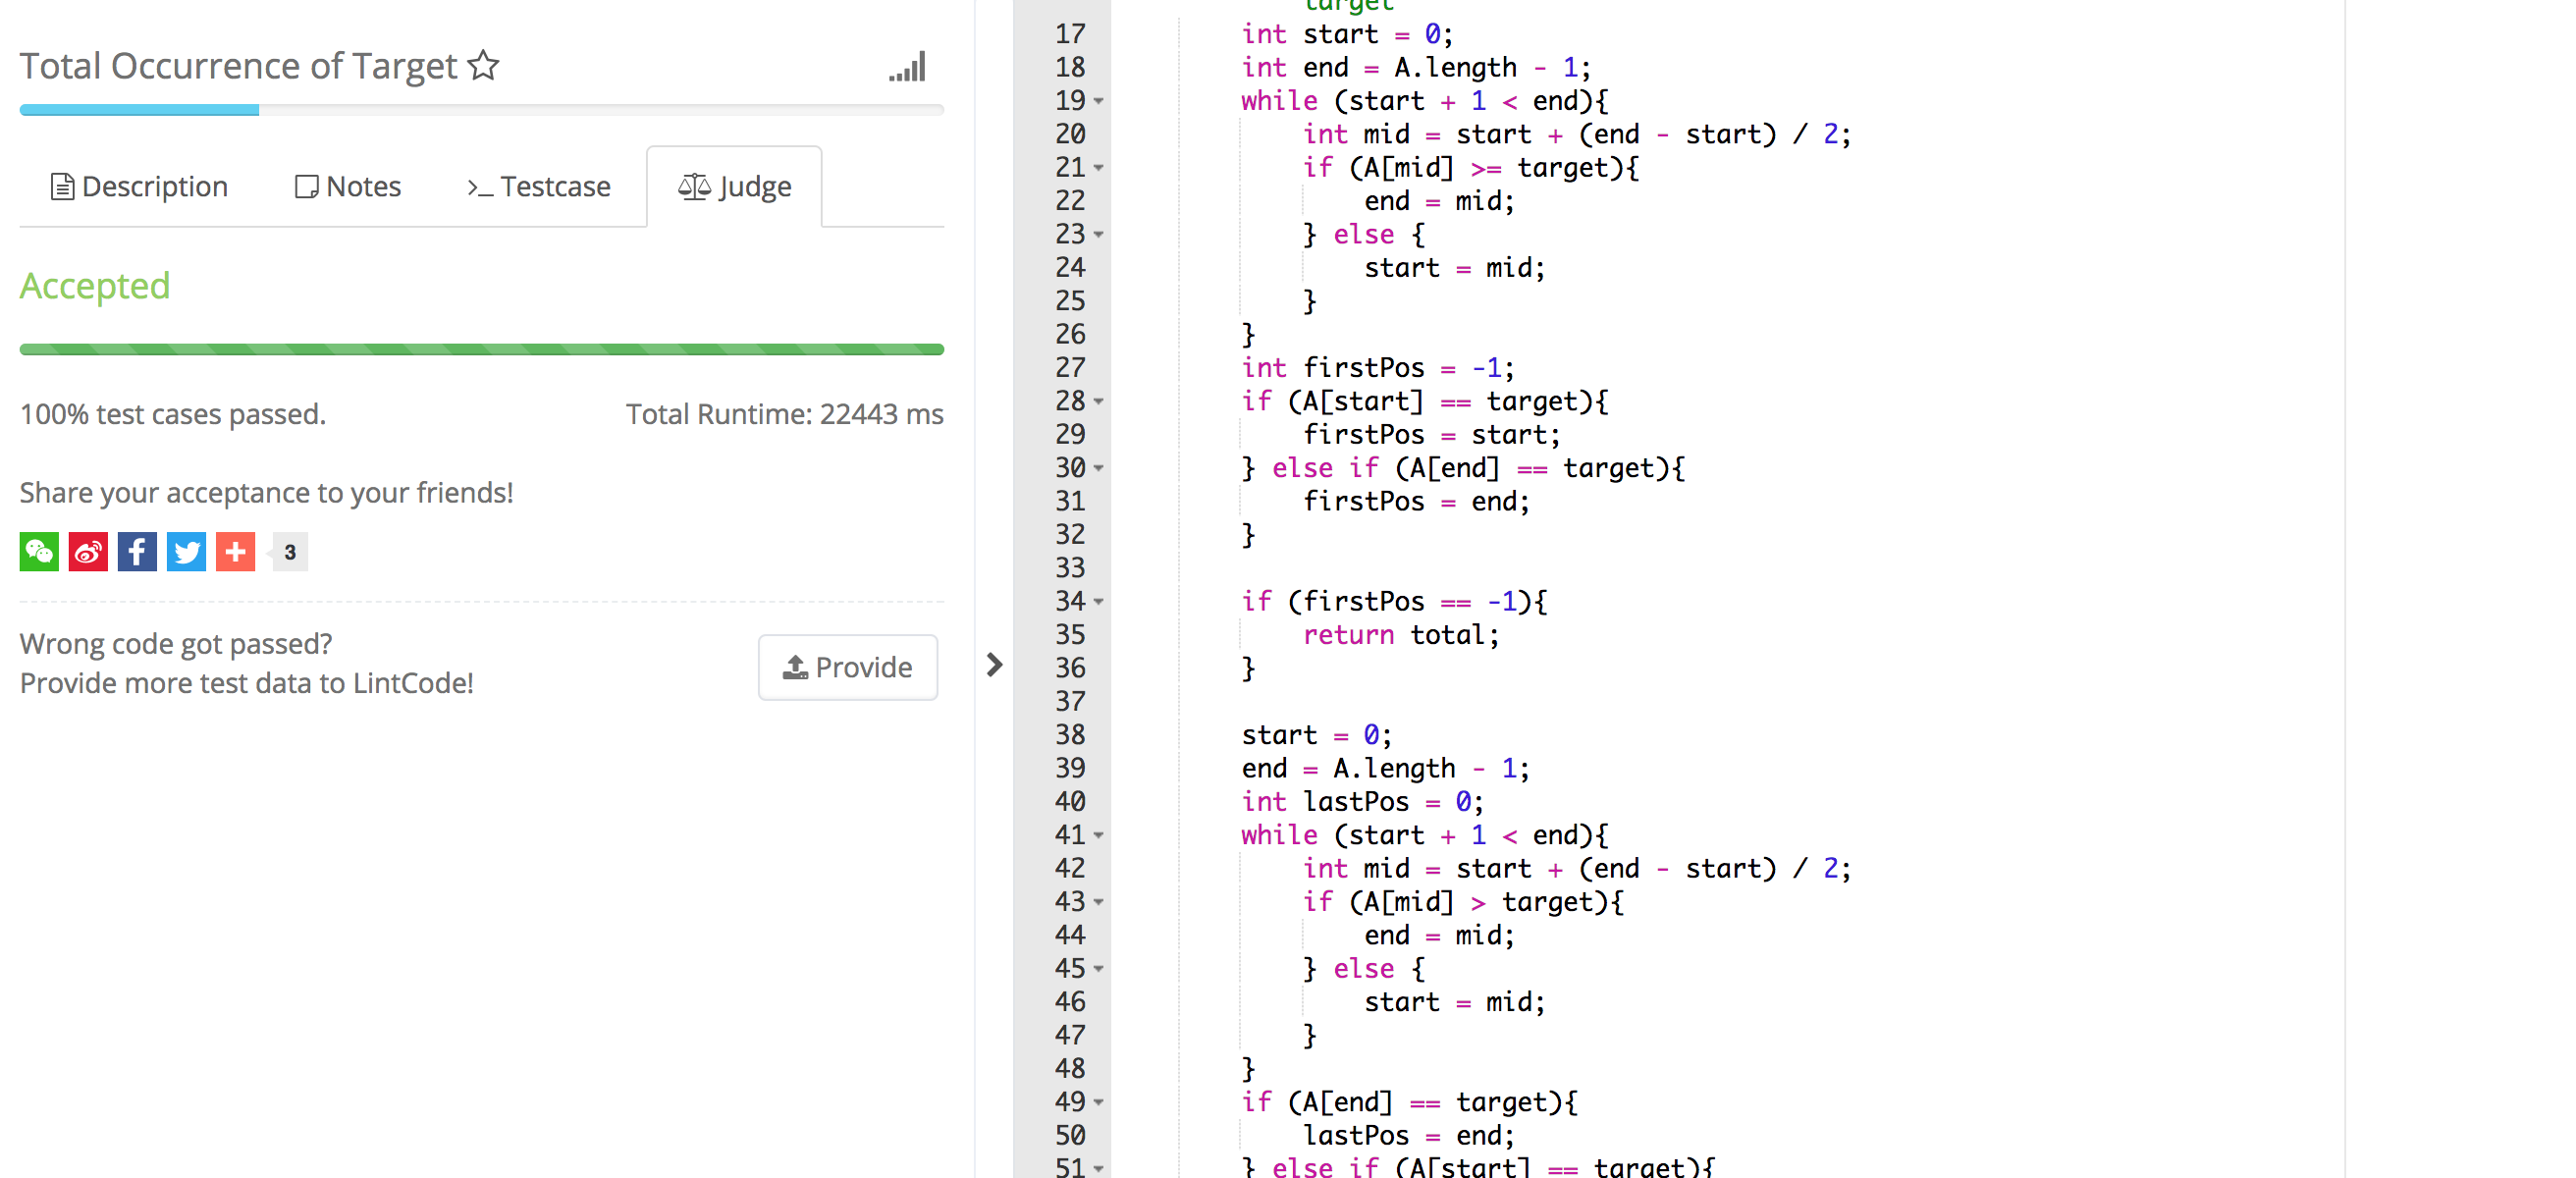Share acceptance via Facebook icon
Image resolution: width=2576 pixels, height=1178 pixels.
pyautogui.click(x=137, y=552)
